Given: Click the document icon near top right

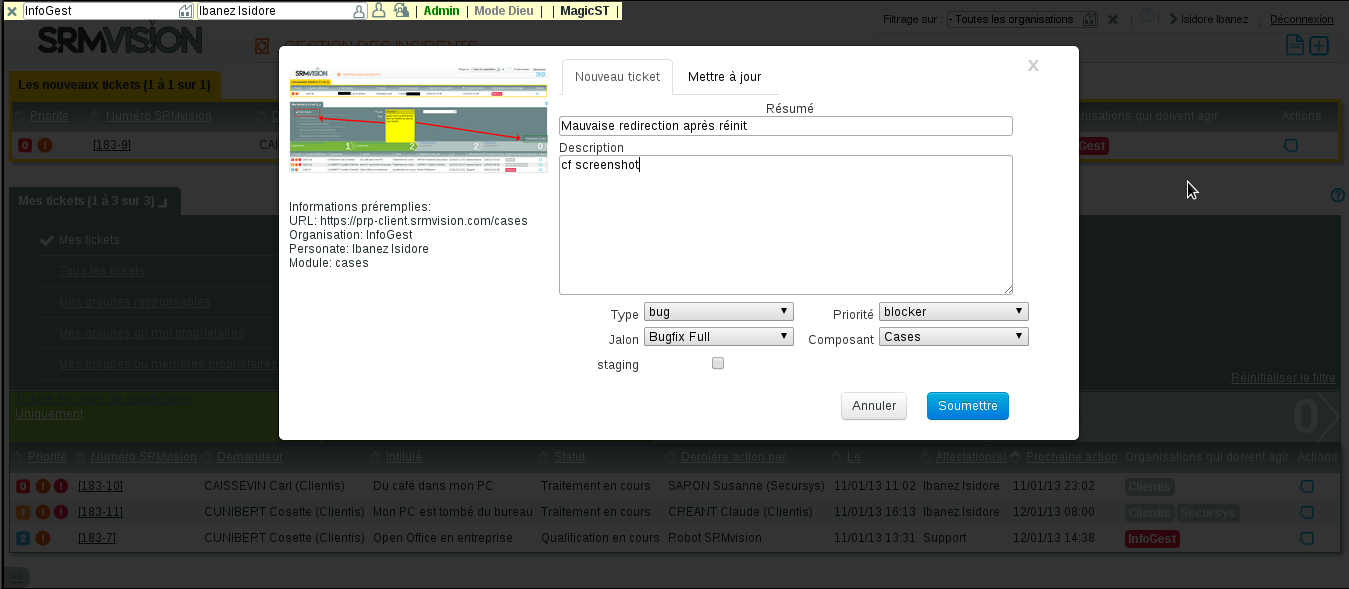Looking at the screenshot, I should coord(1295,45).
